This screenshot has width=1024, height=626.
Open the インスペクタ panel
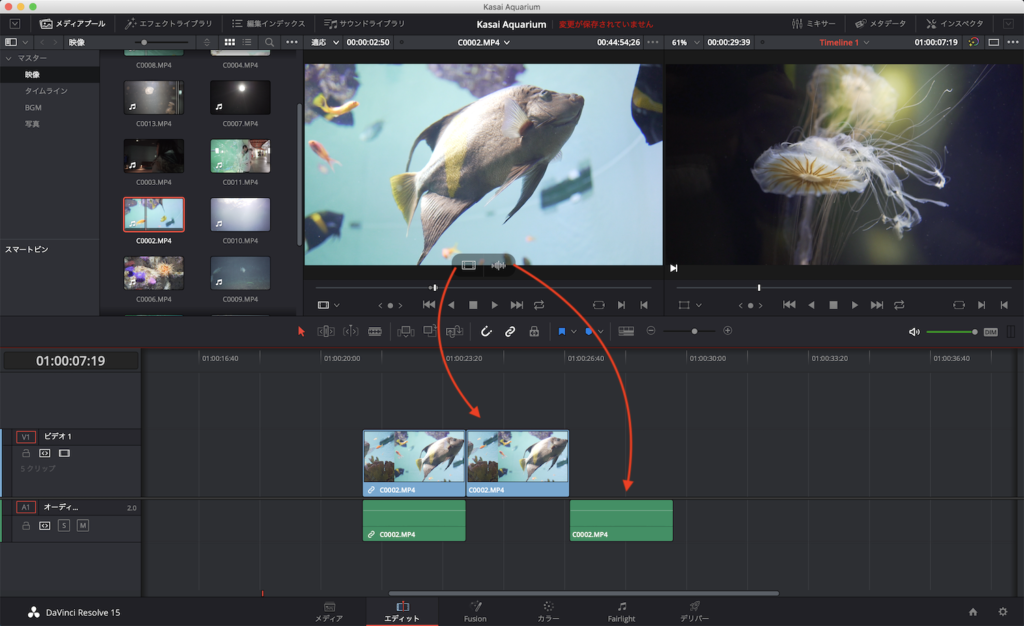click(x=955, y=23)
